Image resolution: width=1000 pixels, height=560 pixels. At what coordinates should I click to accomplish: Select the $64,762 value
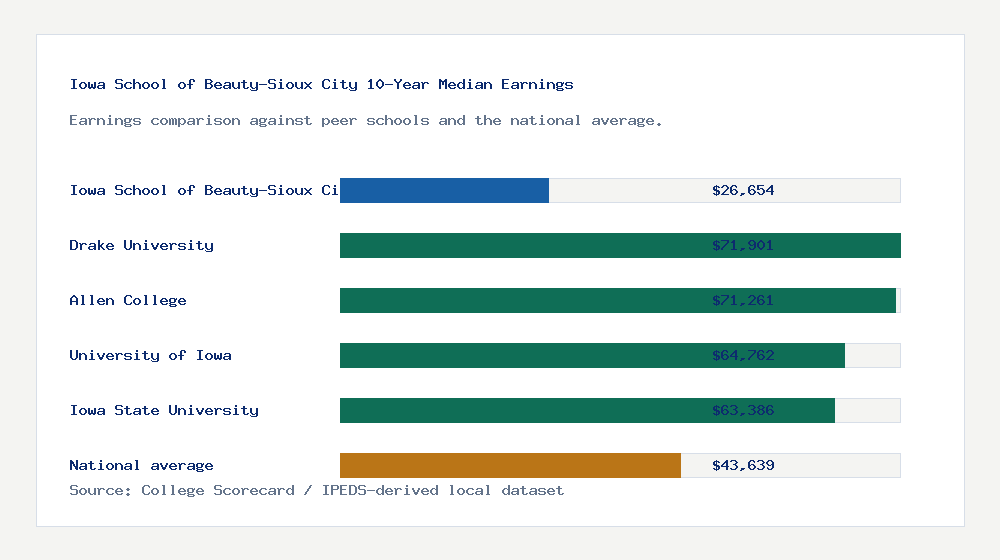743,355
